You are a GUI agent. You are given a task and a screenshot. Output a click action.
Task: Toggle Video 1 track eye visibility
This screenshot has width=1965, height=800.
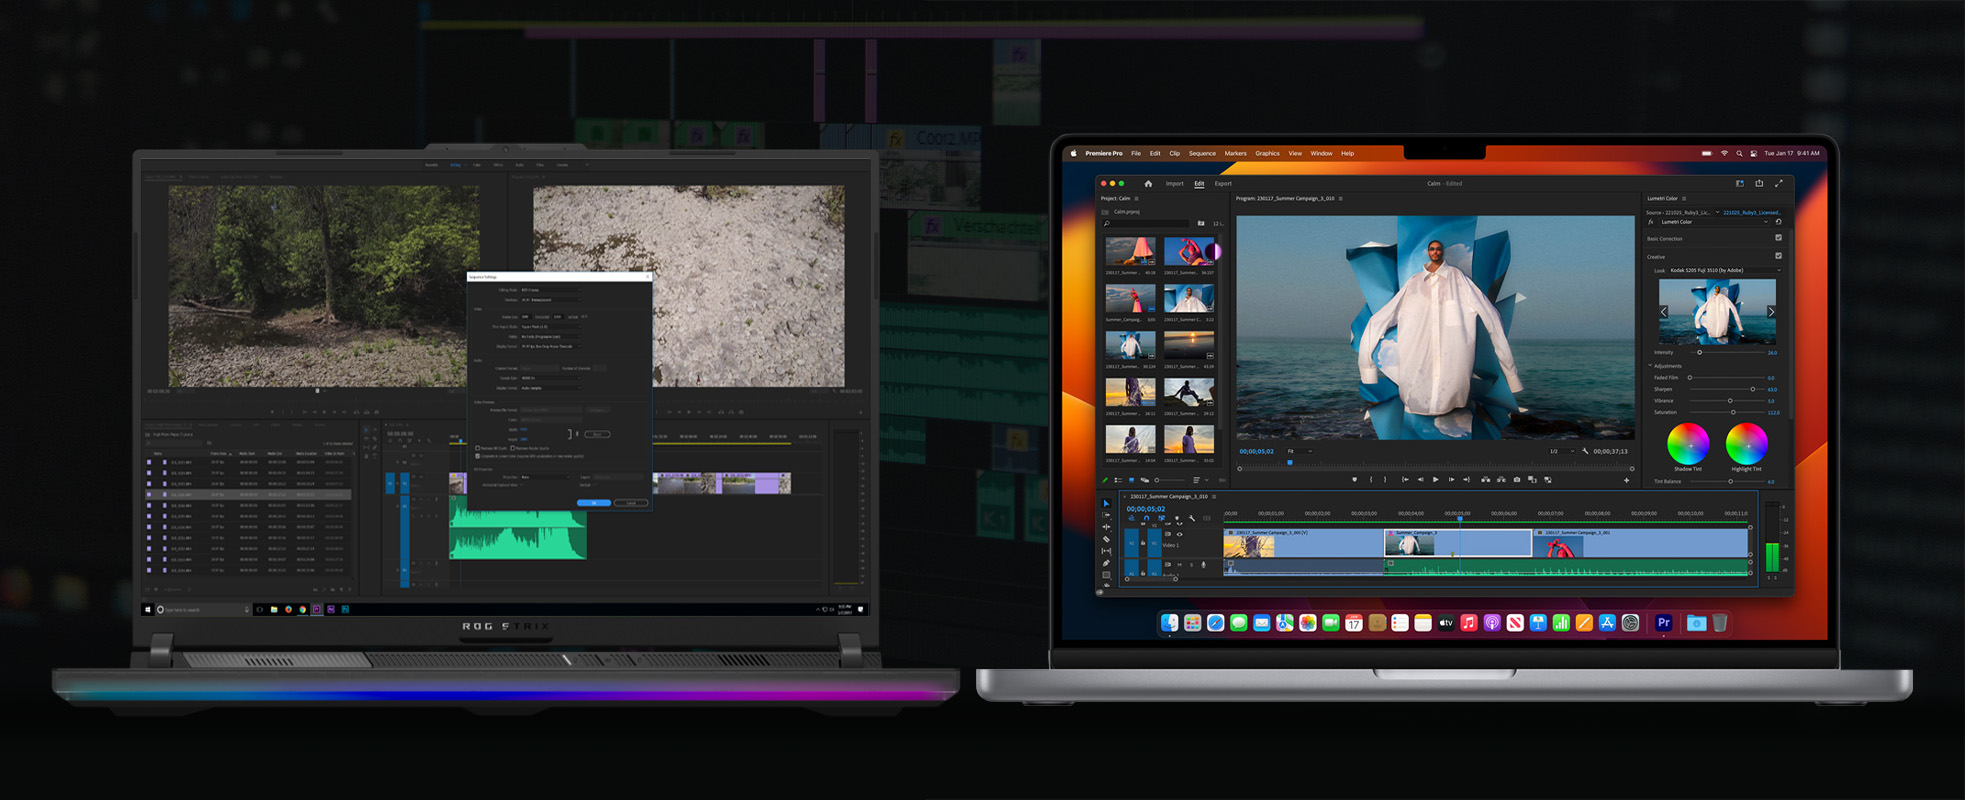tap(1179, 534)
